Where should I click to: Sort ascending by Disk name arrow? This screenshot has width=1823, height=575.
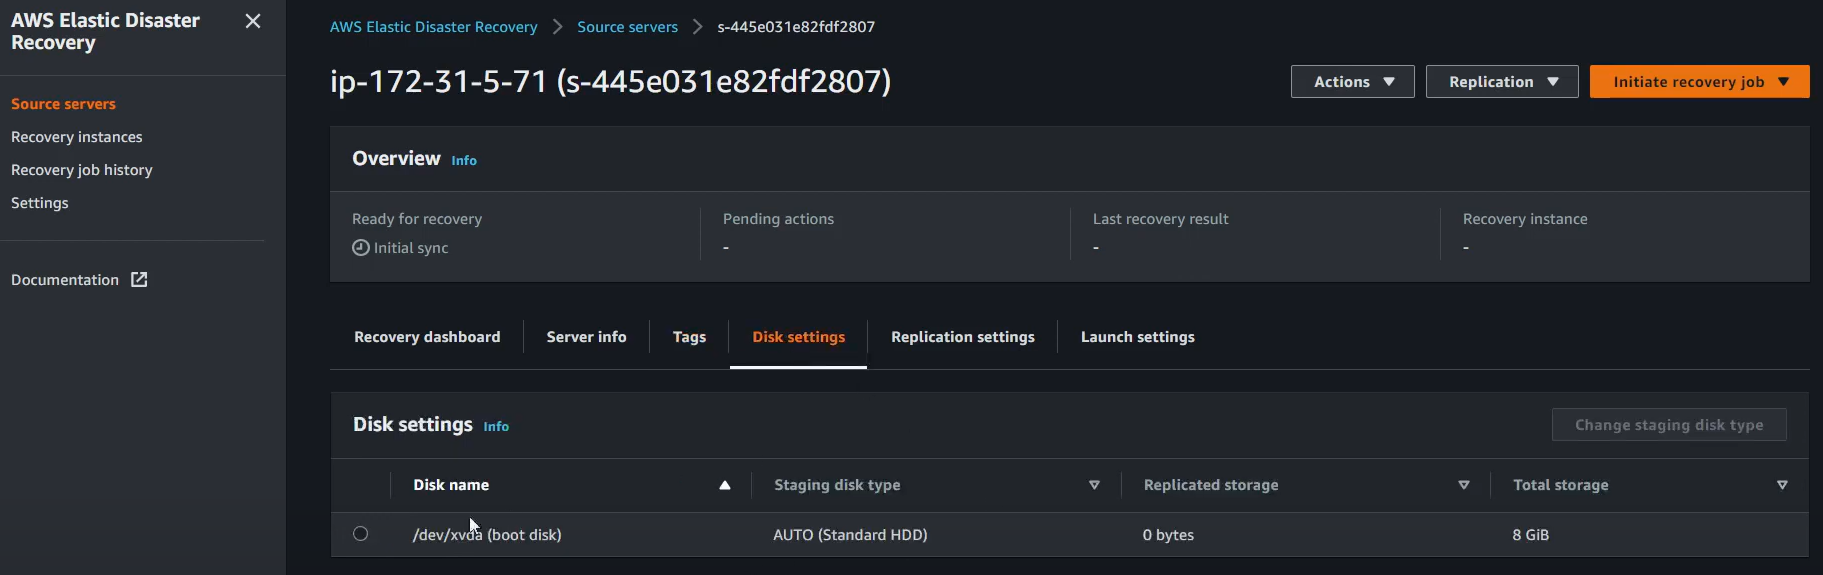tap(725, 485)
